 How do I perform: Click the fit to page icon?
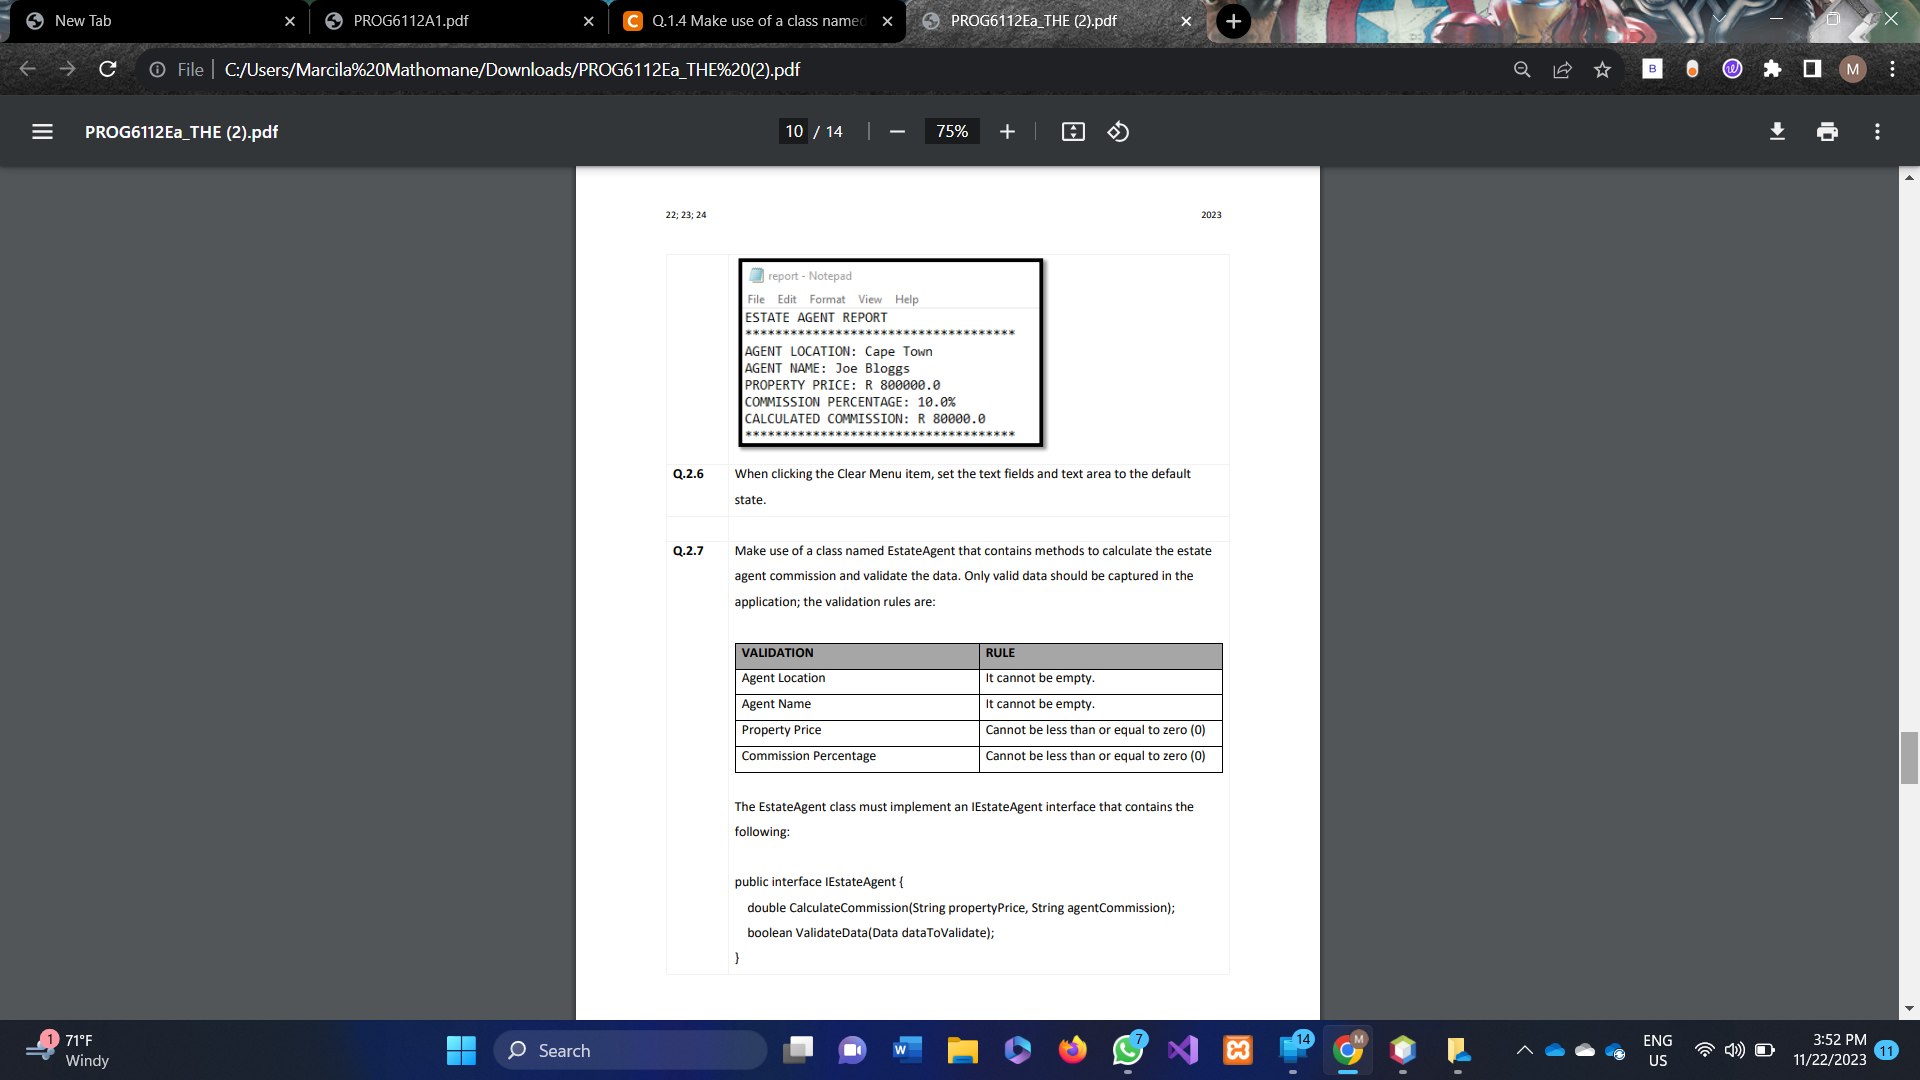[x=1073, y=132]
